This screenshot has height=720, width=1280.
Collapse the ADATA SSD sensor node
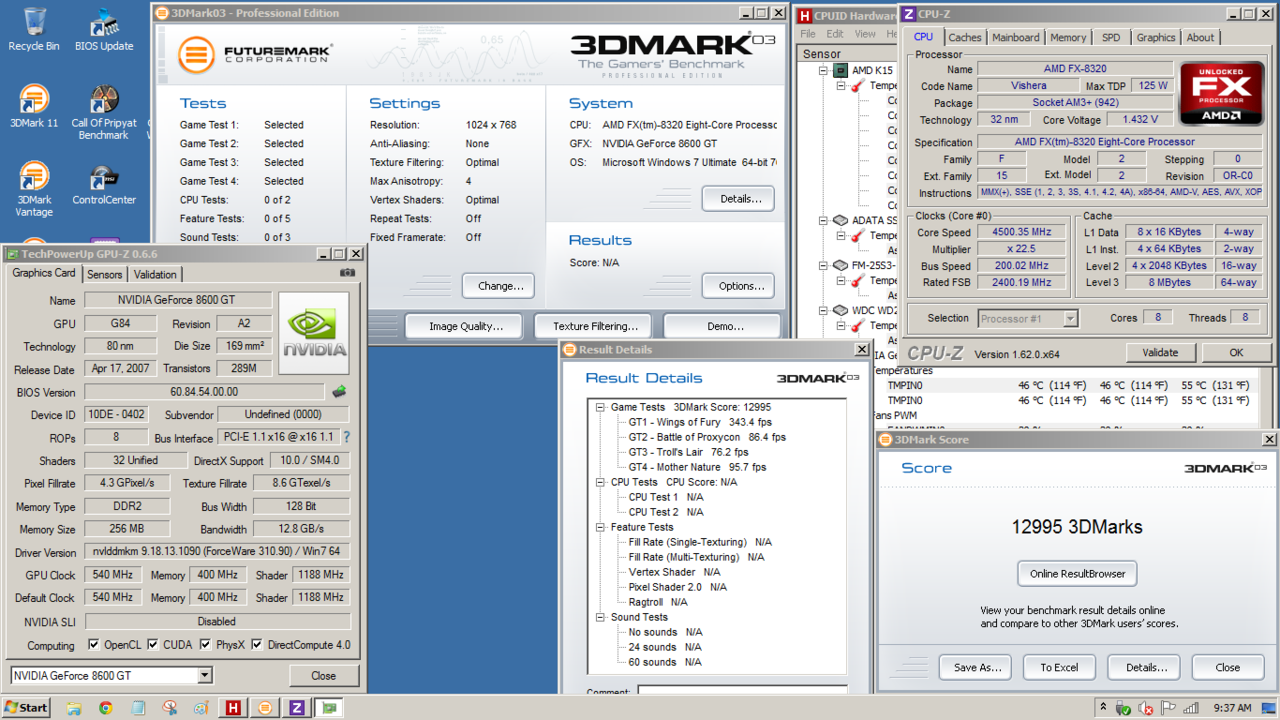(x=825, y=221)
